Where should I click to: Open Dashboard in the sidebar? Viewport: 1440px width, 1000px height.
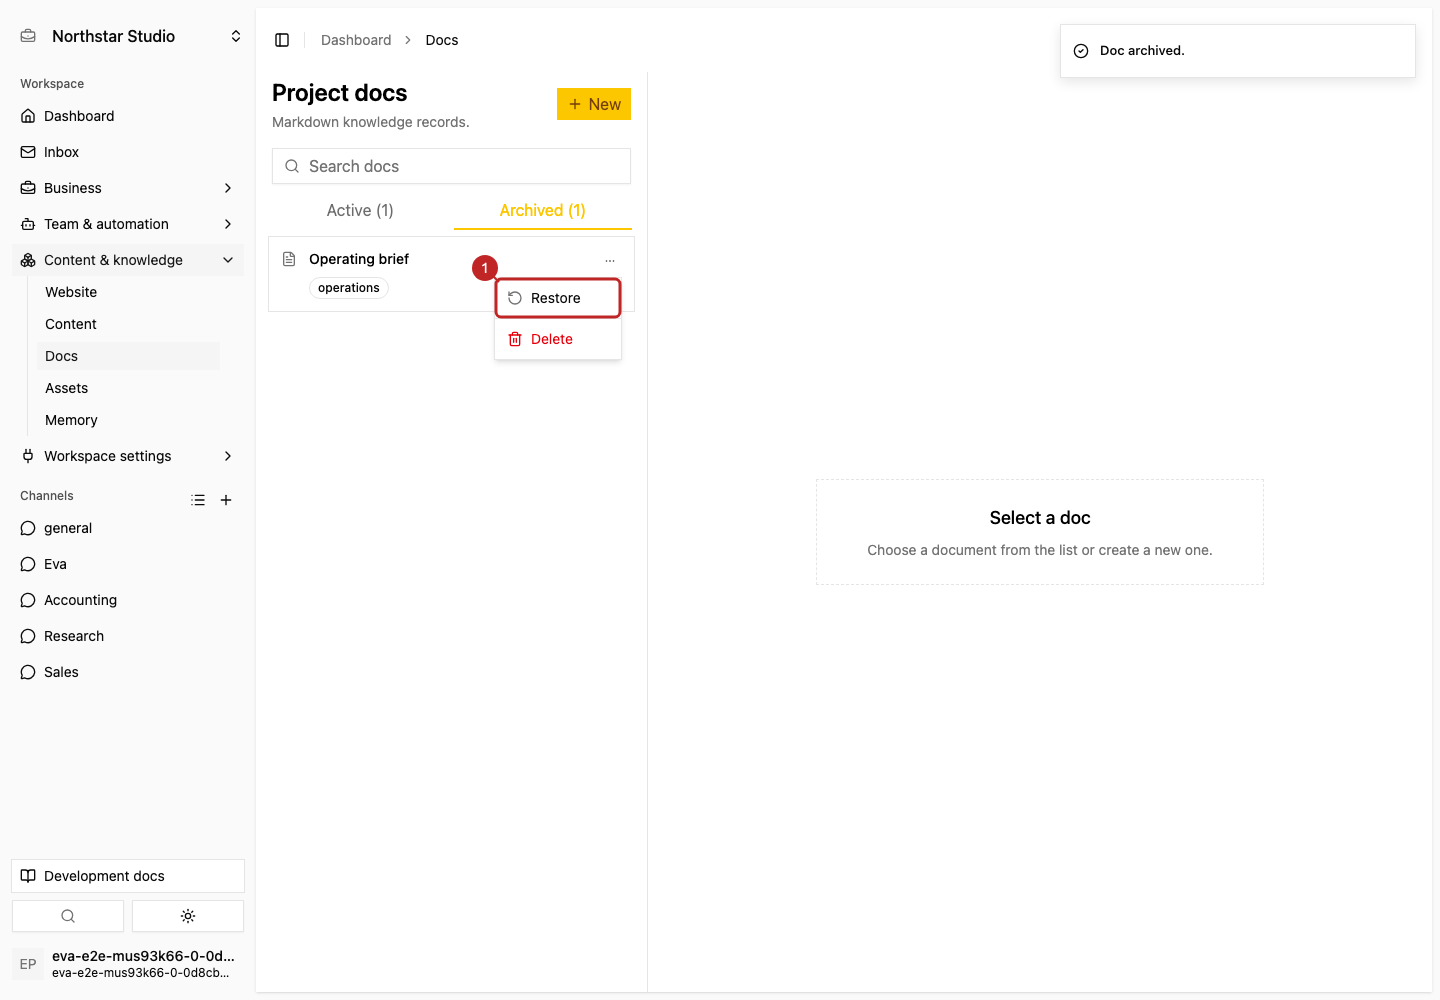click(128, 116)
